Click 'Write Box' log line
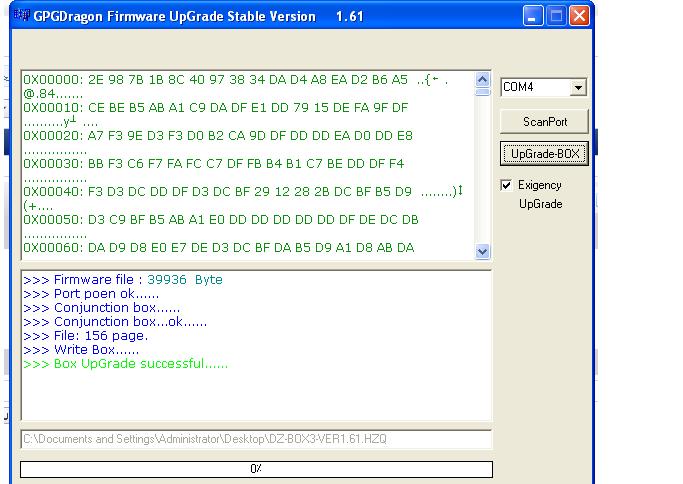The height and width of the screenshot is (484, 683). (81, 349)
